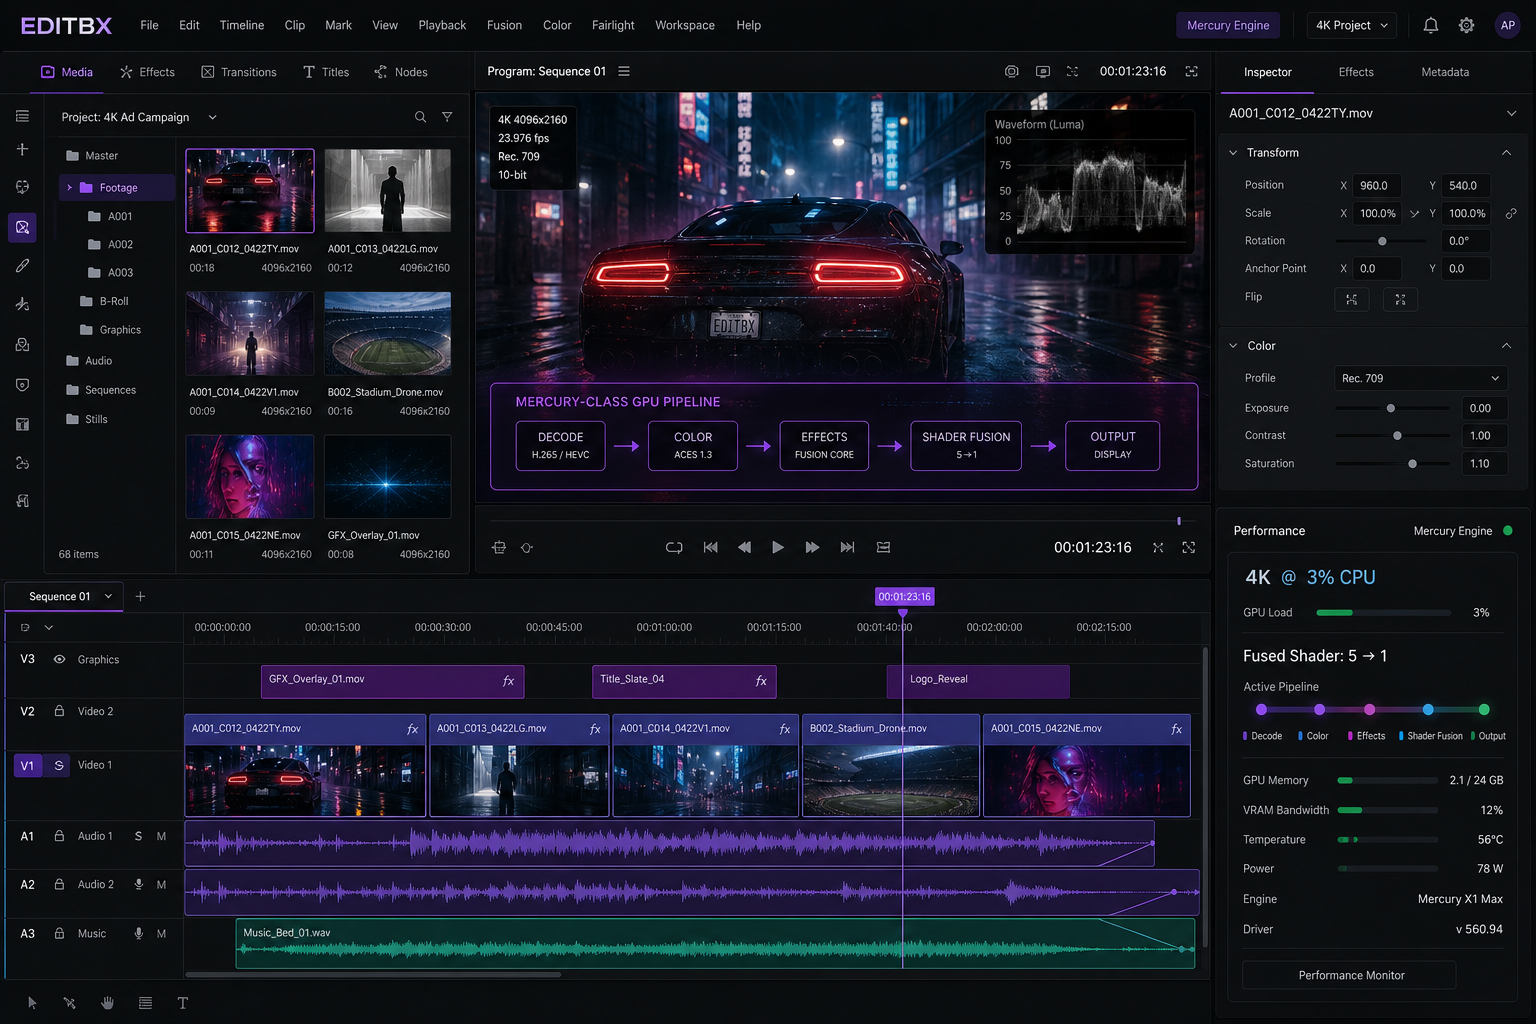The height and width of the screenshot is (1024, 1536).
Task: Toggle loop playback
Action: (674, 547)
